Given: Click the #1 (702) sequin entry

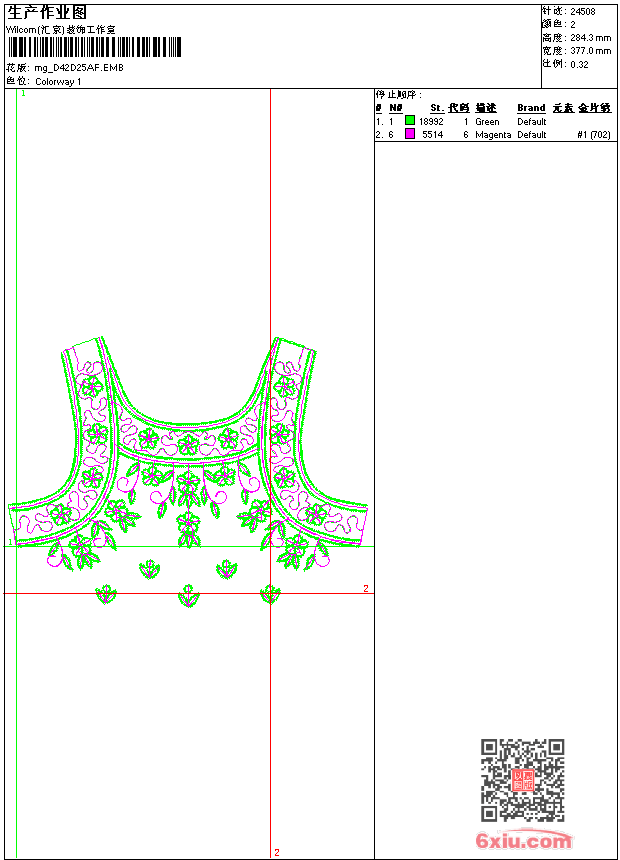Looking at the screenshot, I should (594, 134).
